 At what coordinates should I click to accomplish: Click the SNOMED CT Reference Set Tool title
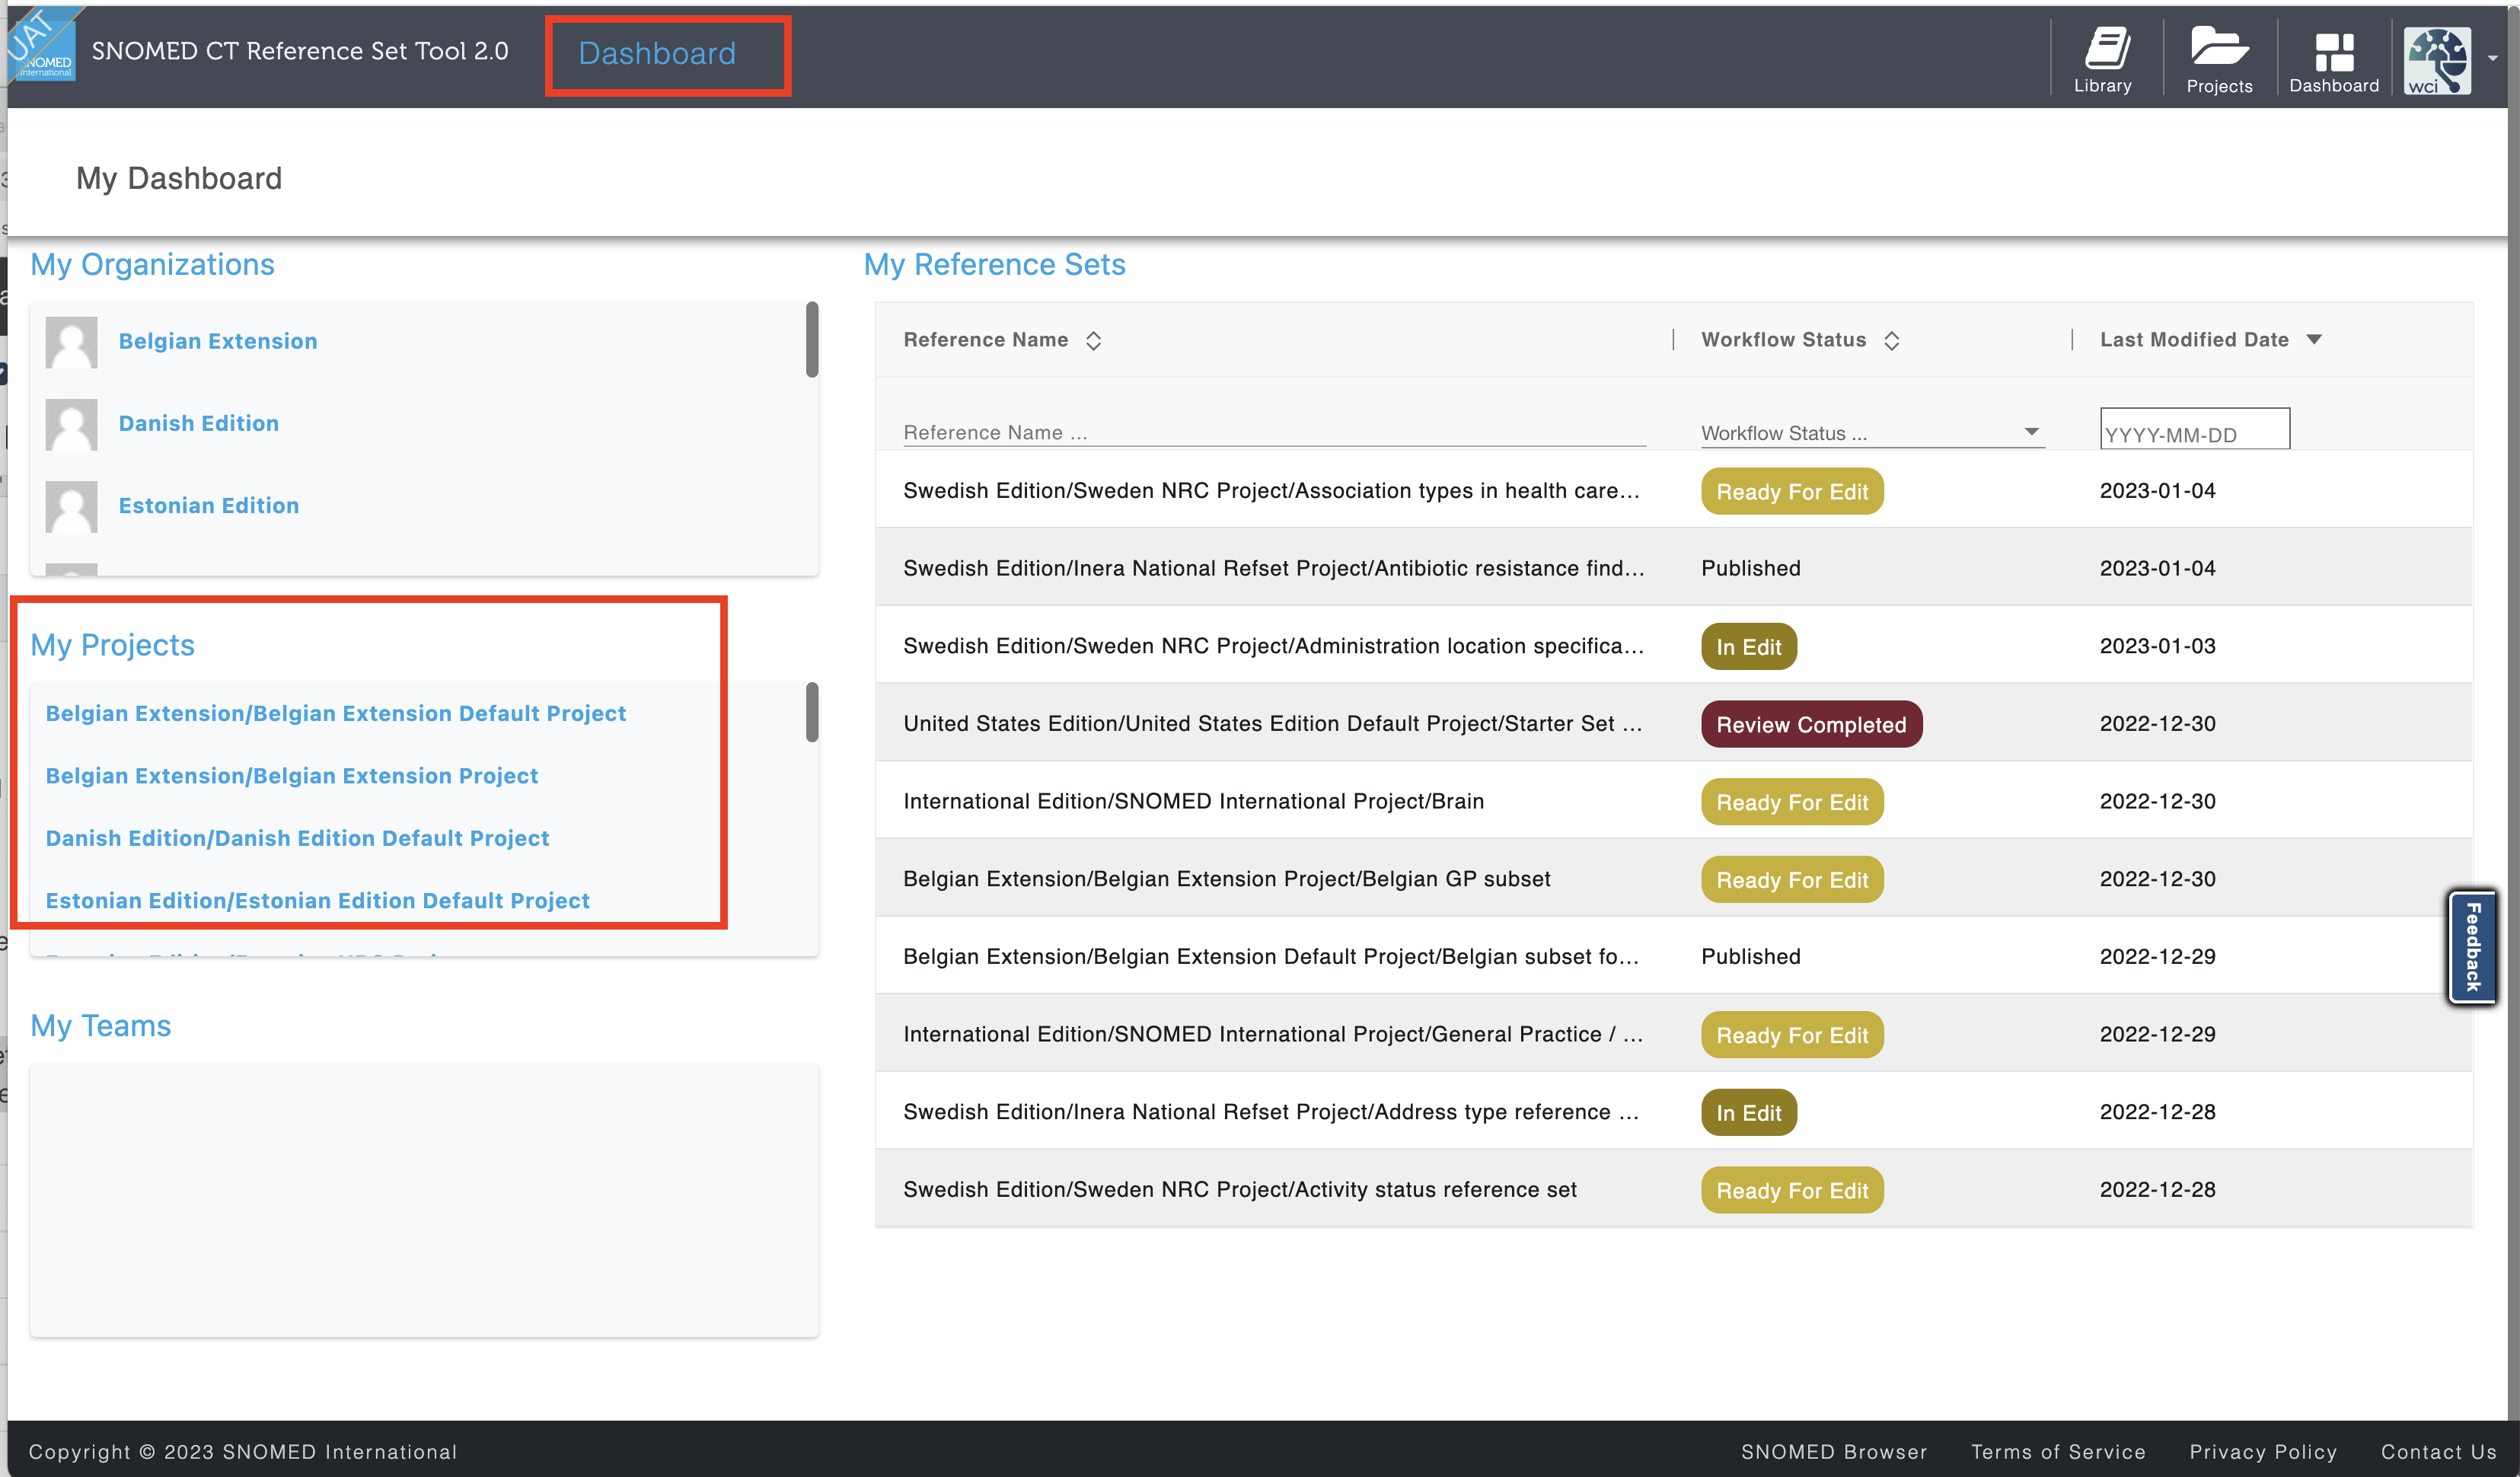click(x=300, y=51)
